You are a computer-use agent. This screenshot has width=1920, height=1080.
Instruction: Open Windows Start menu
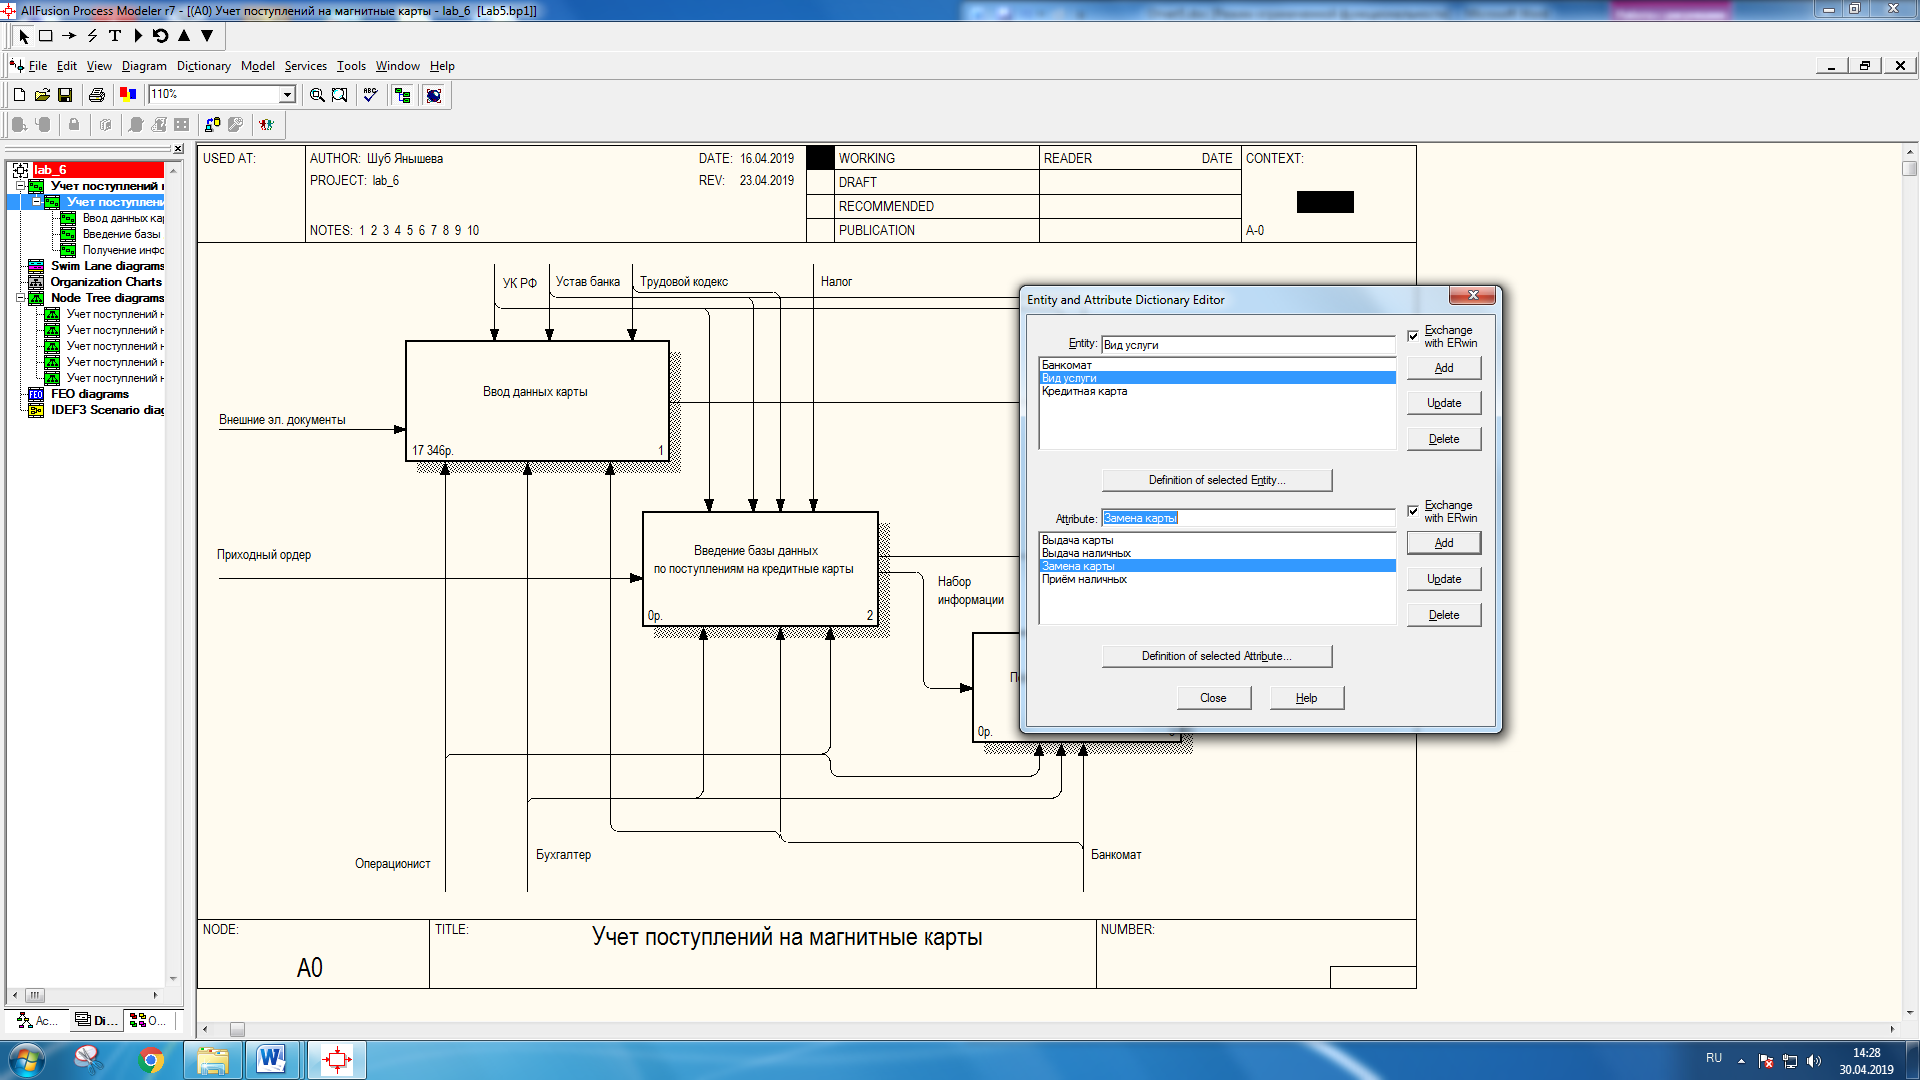click(x=26, y=1060)
